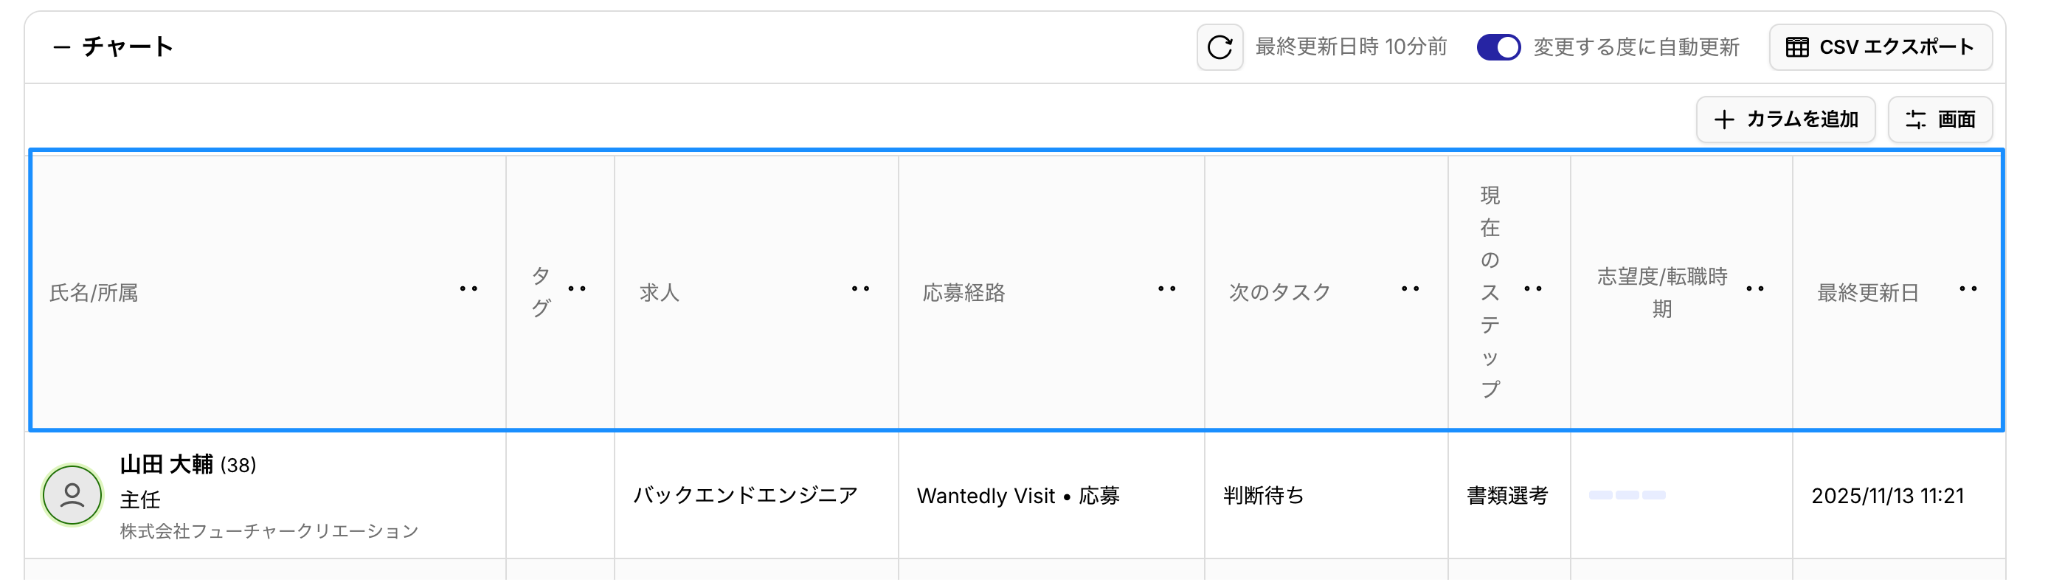Open options dots for 求人 column
The width and height of the screenshot is (2048, 580).
coord(860,289)
